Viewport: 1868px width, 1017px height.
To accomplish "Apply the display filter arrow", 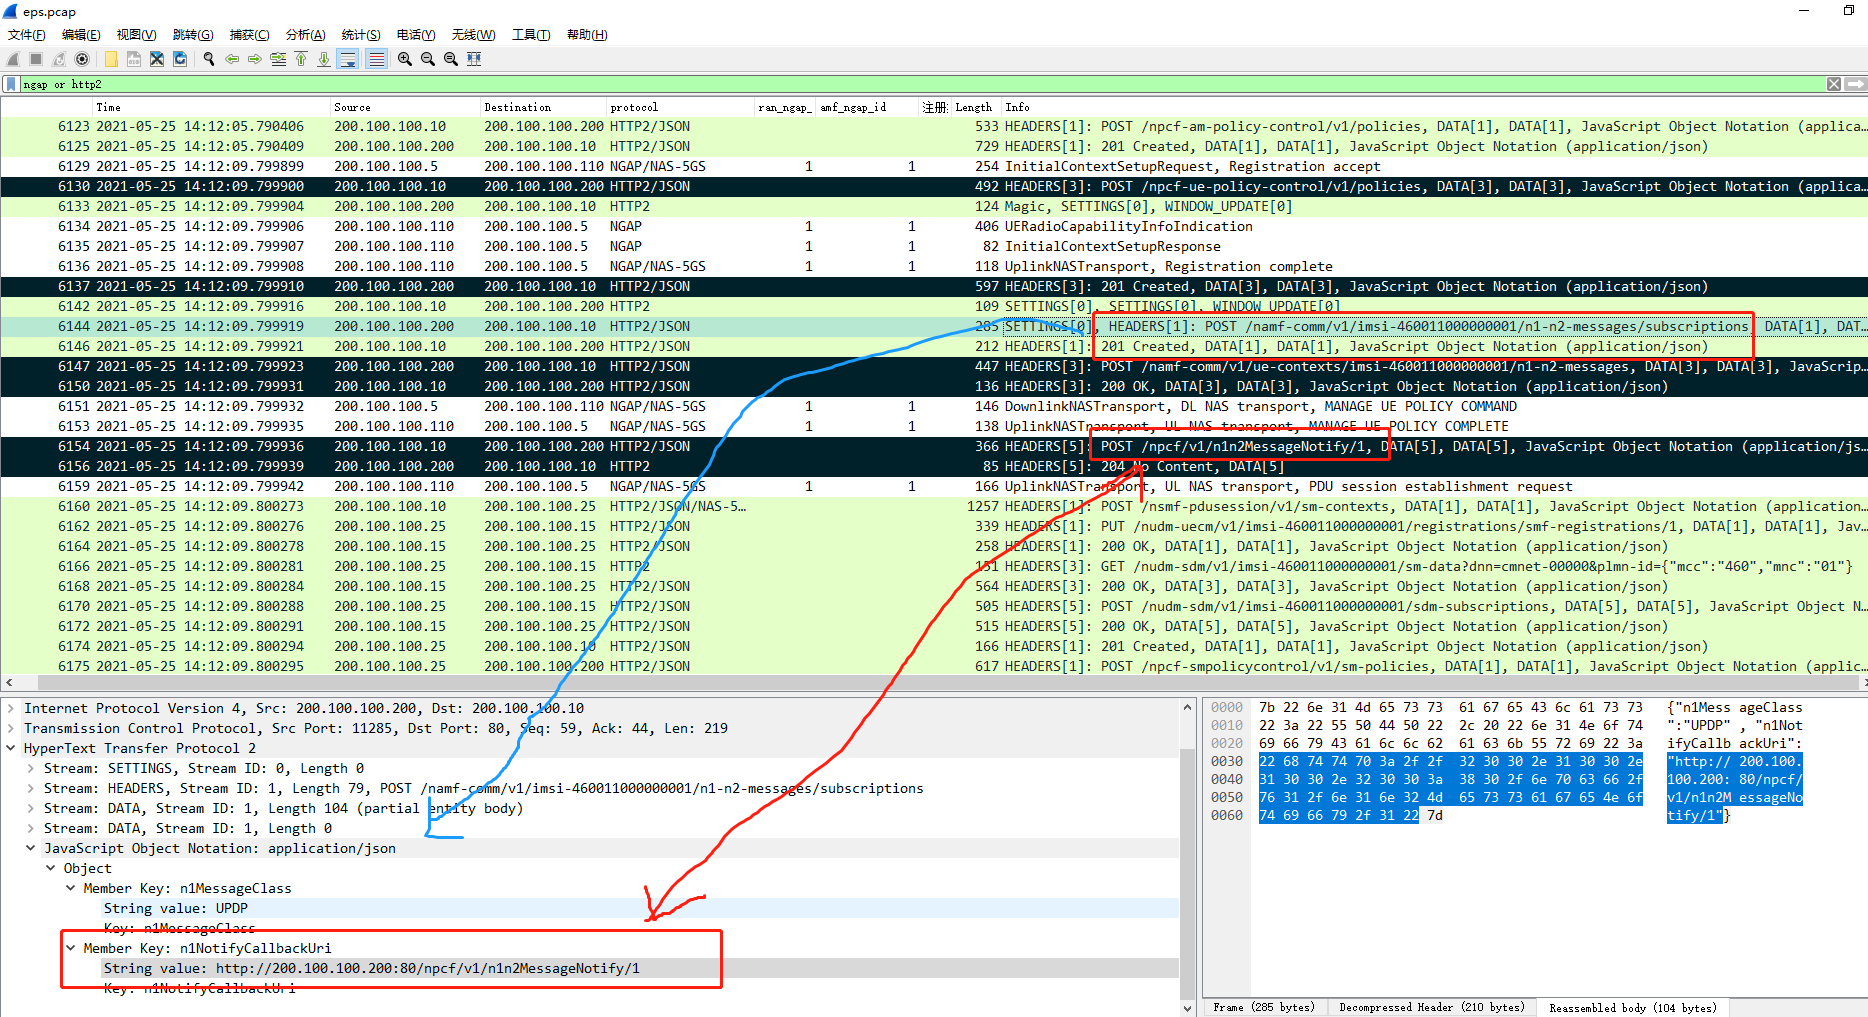I will point(1856,84).
